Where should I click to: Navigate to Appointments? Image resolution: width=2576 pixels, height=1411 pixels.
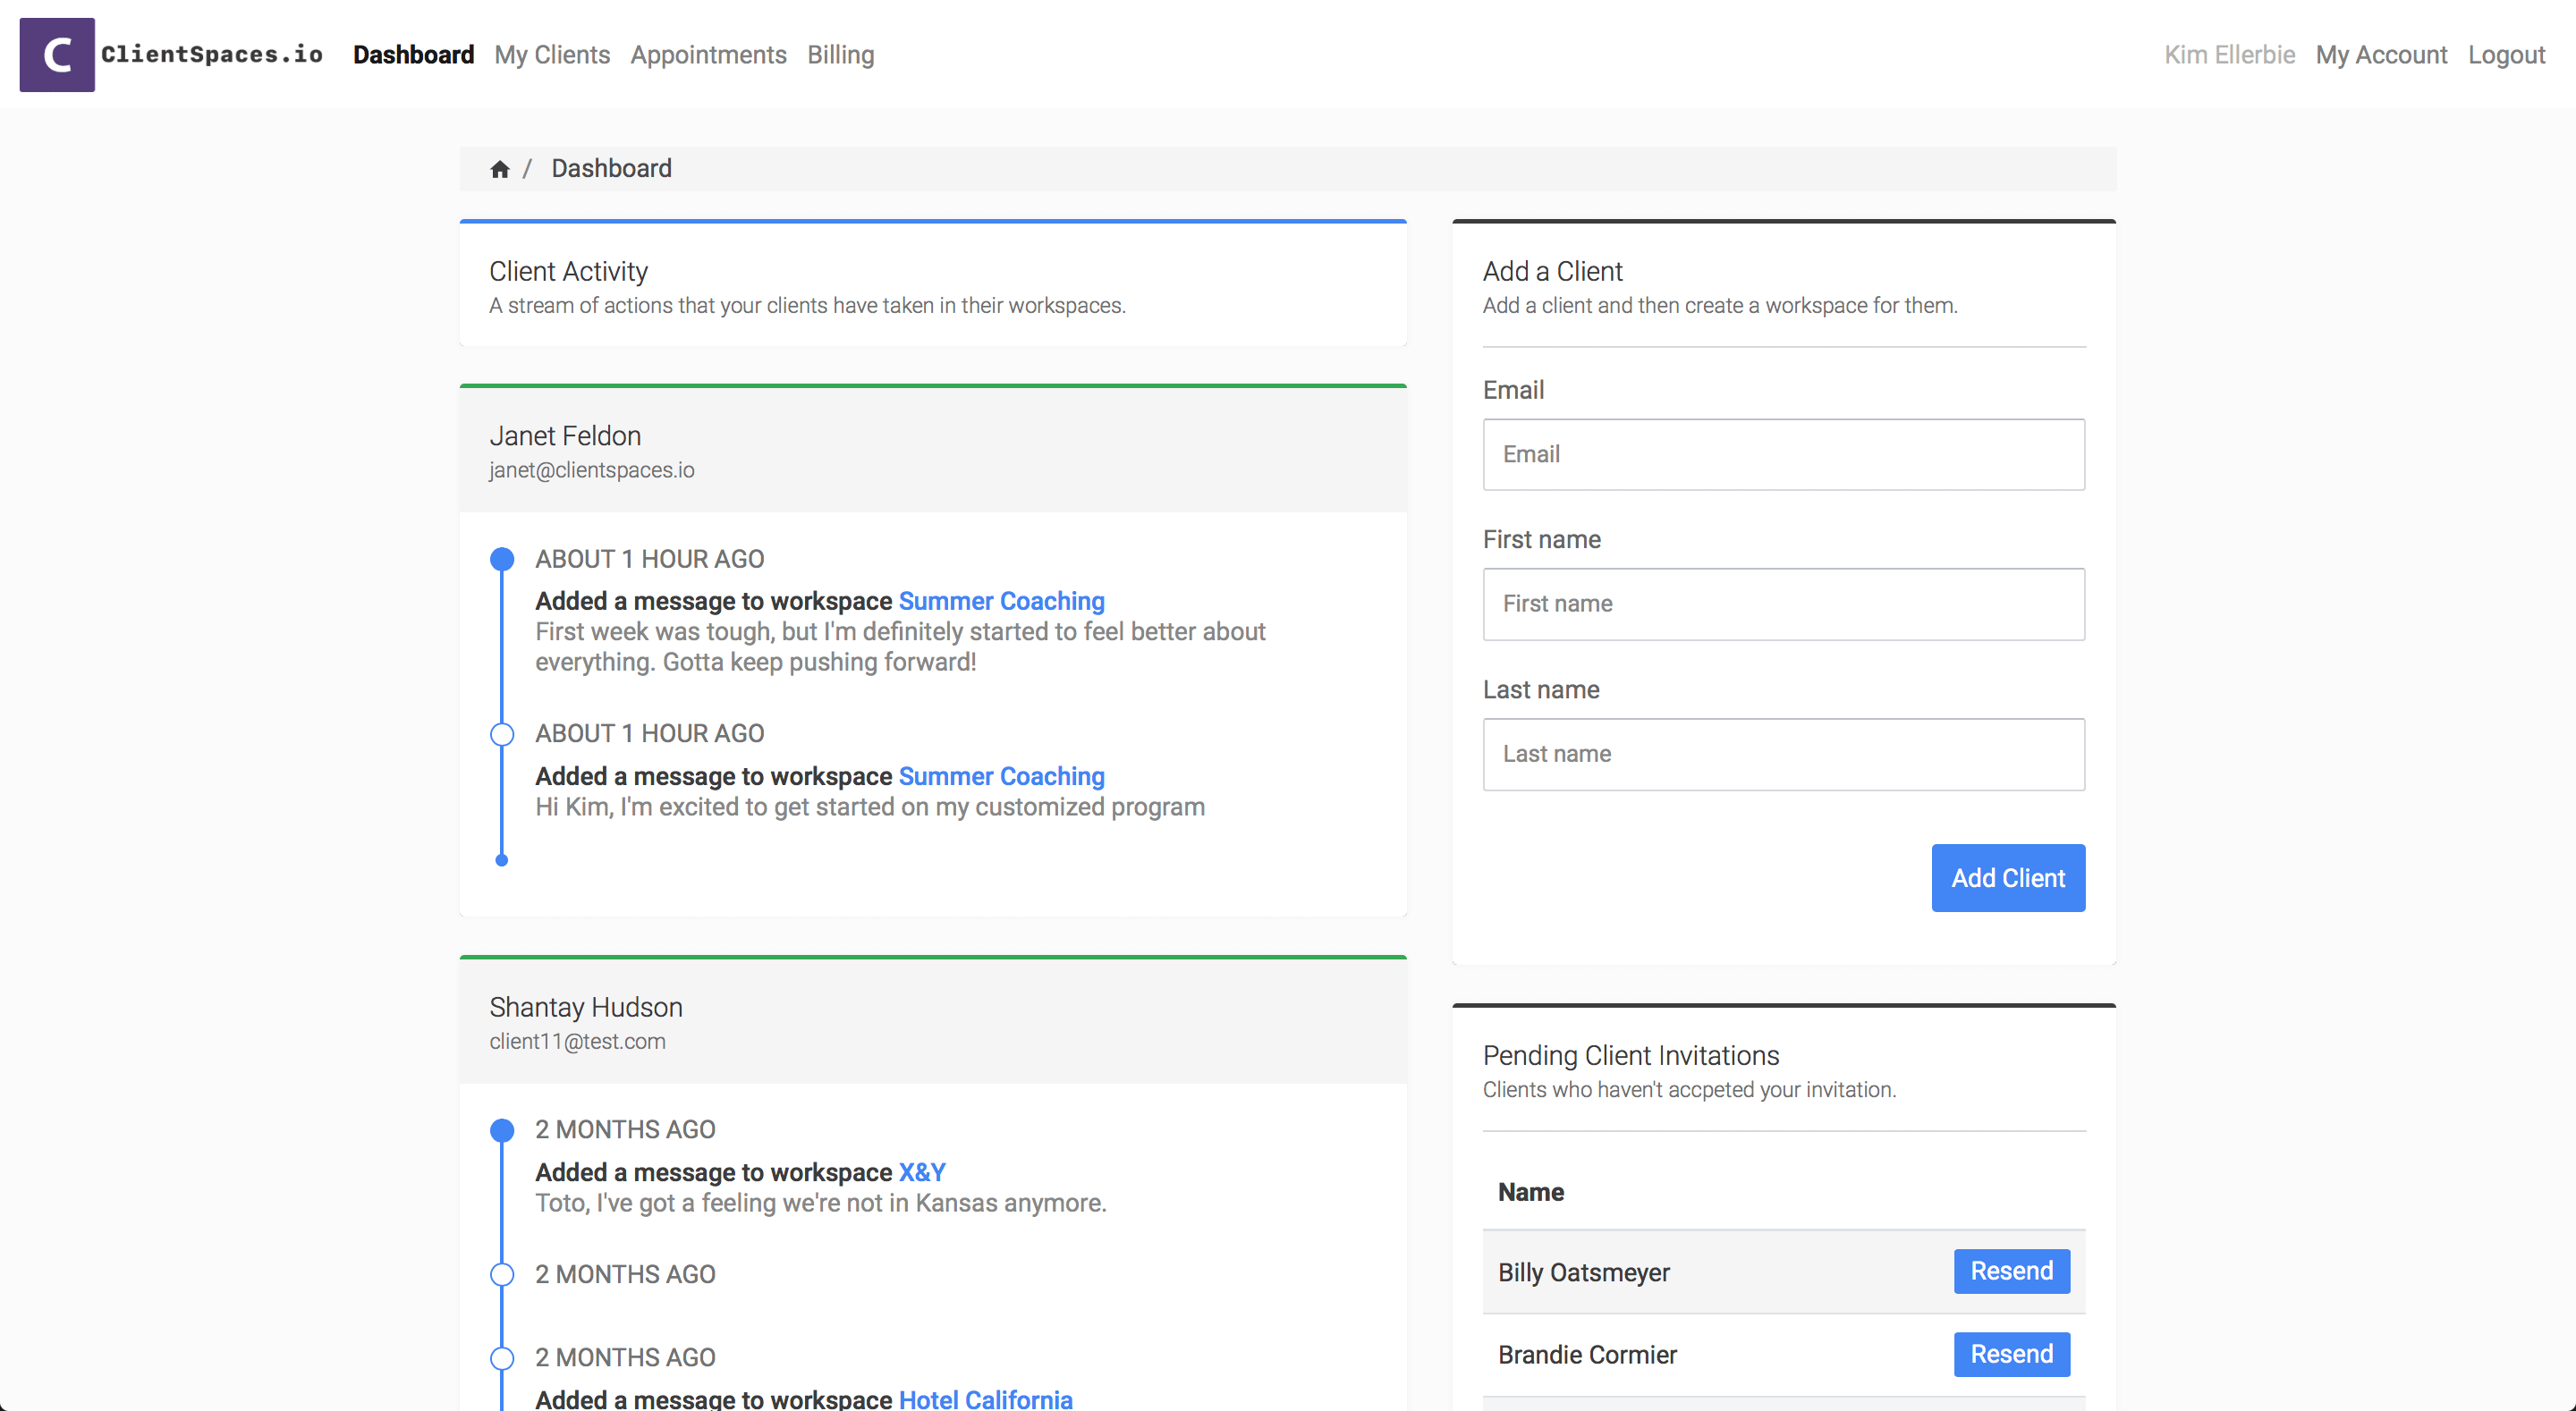[x=708, y=55]
